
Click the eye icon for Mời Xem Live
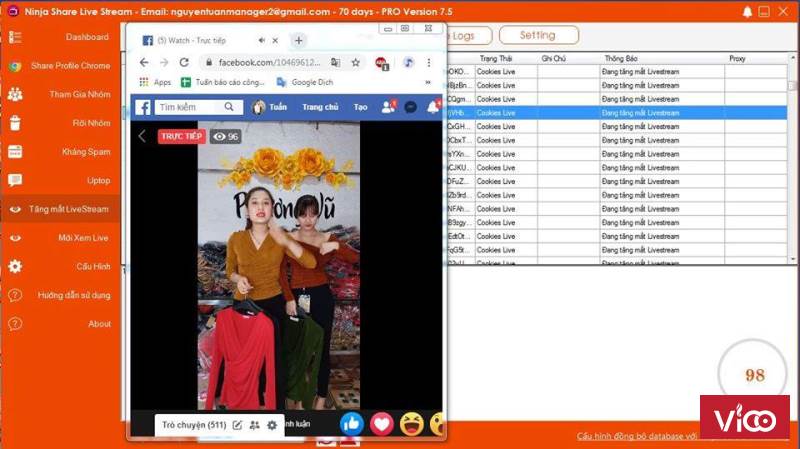click(15, 238)
